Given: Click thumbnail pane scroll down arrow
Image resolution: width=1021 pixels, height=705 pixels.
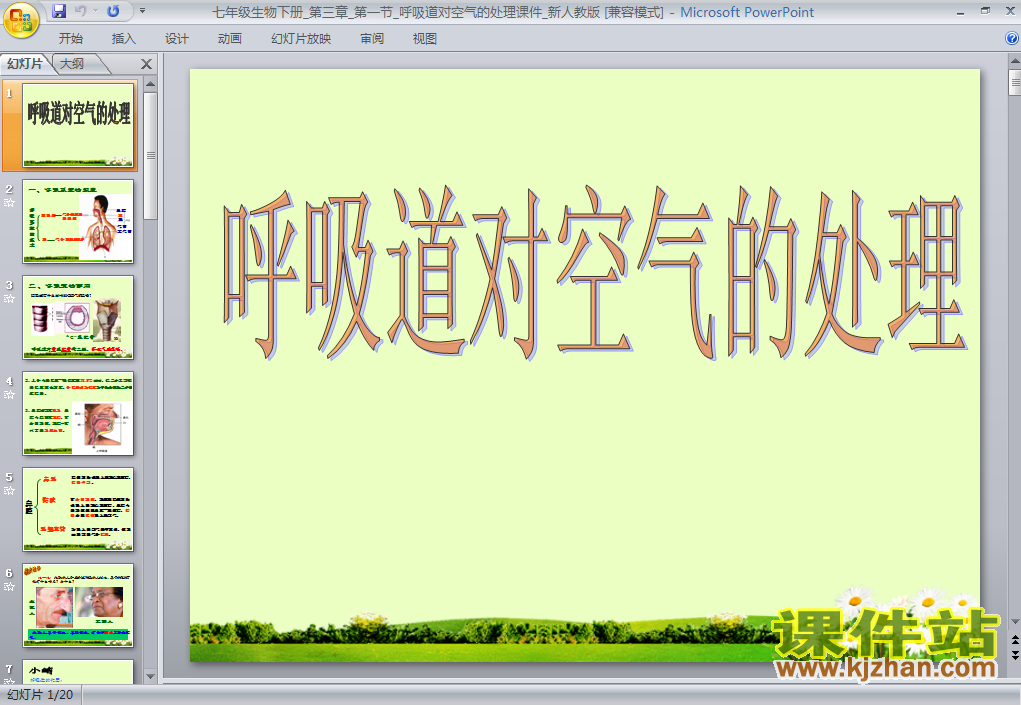Looking at the screenshot, I should coord(150,676).
